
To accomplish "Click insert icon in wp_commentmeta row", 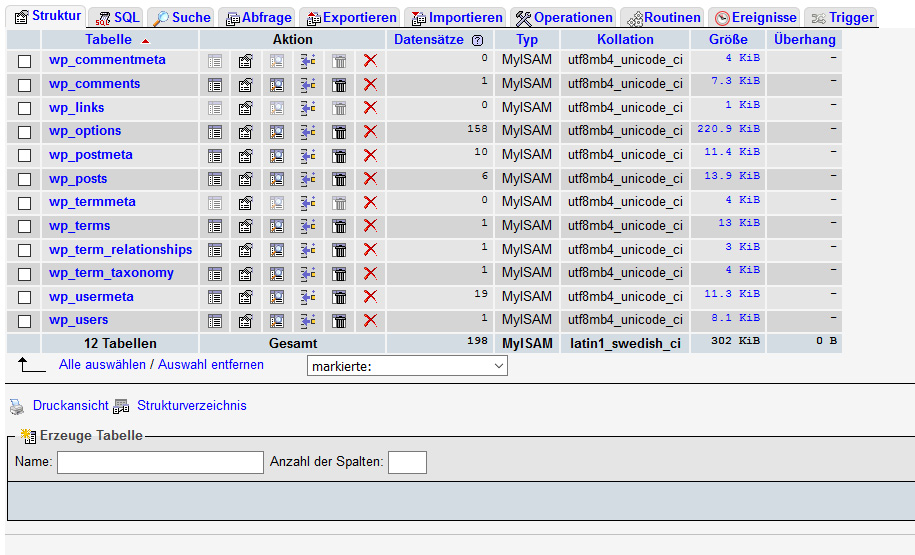I will pos(308,61).
